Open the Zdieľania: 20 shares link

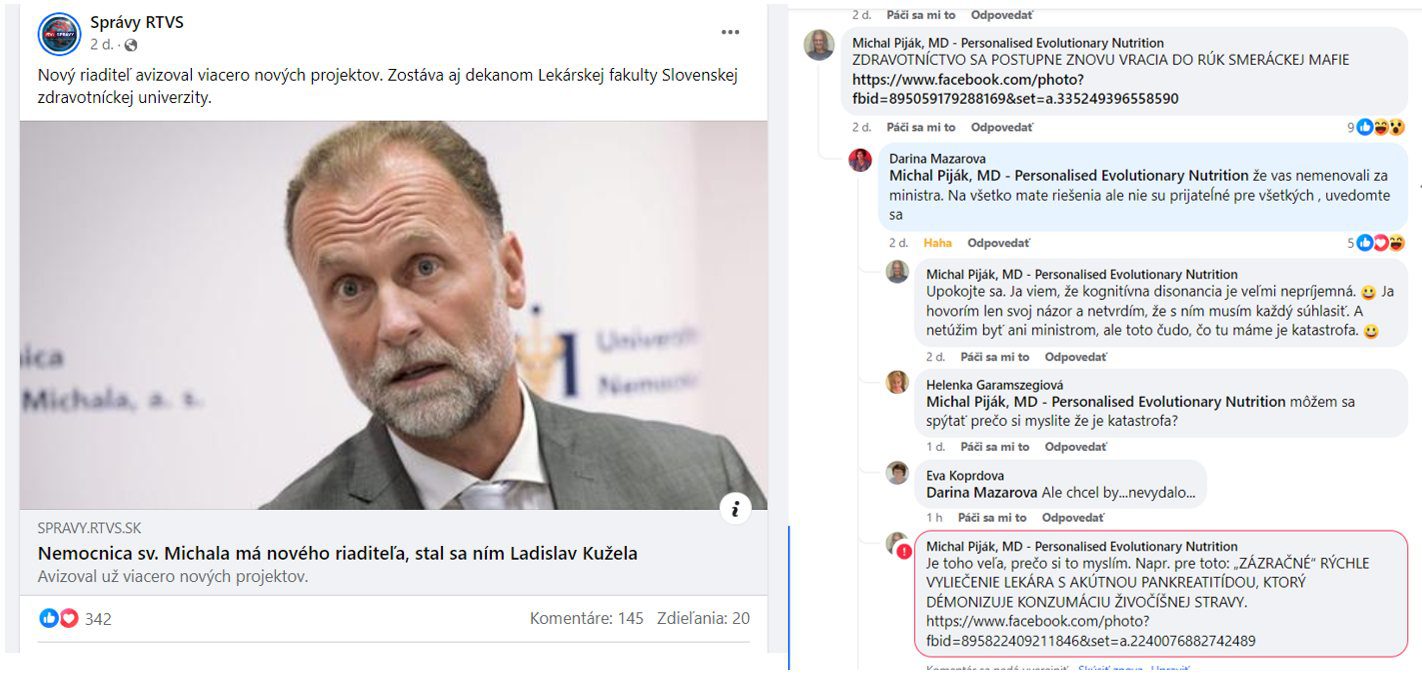703,618
